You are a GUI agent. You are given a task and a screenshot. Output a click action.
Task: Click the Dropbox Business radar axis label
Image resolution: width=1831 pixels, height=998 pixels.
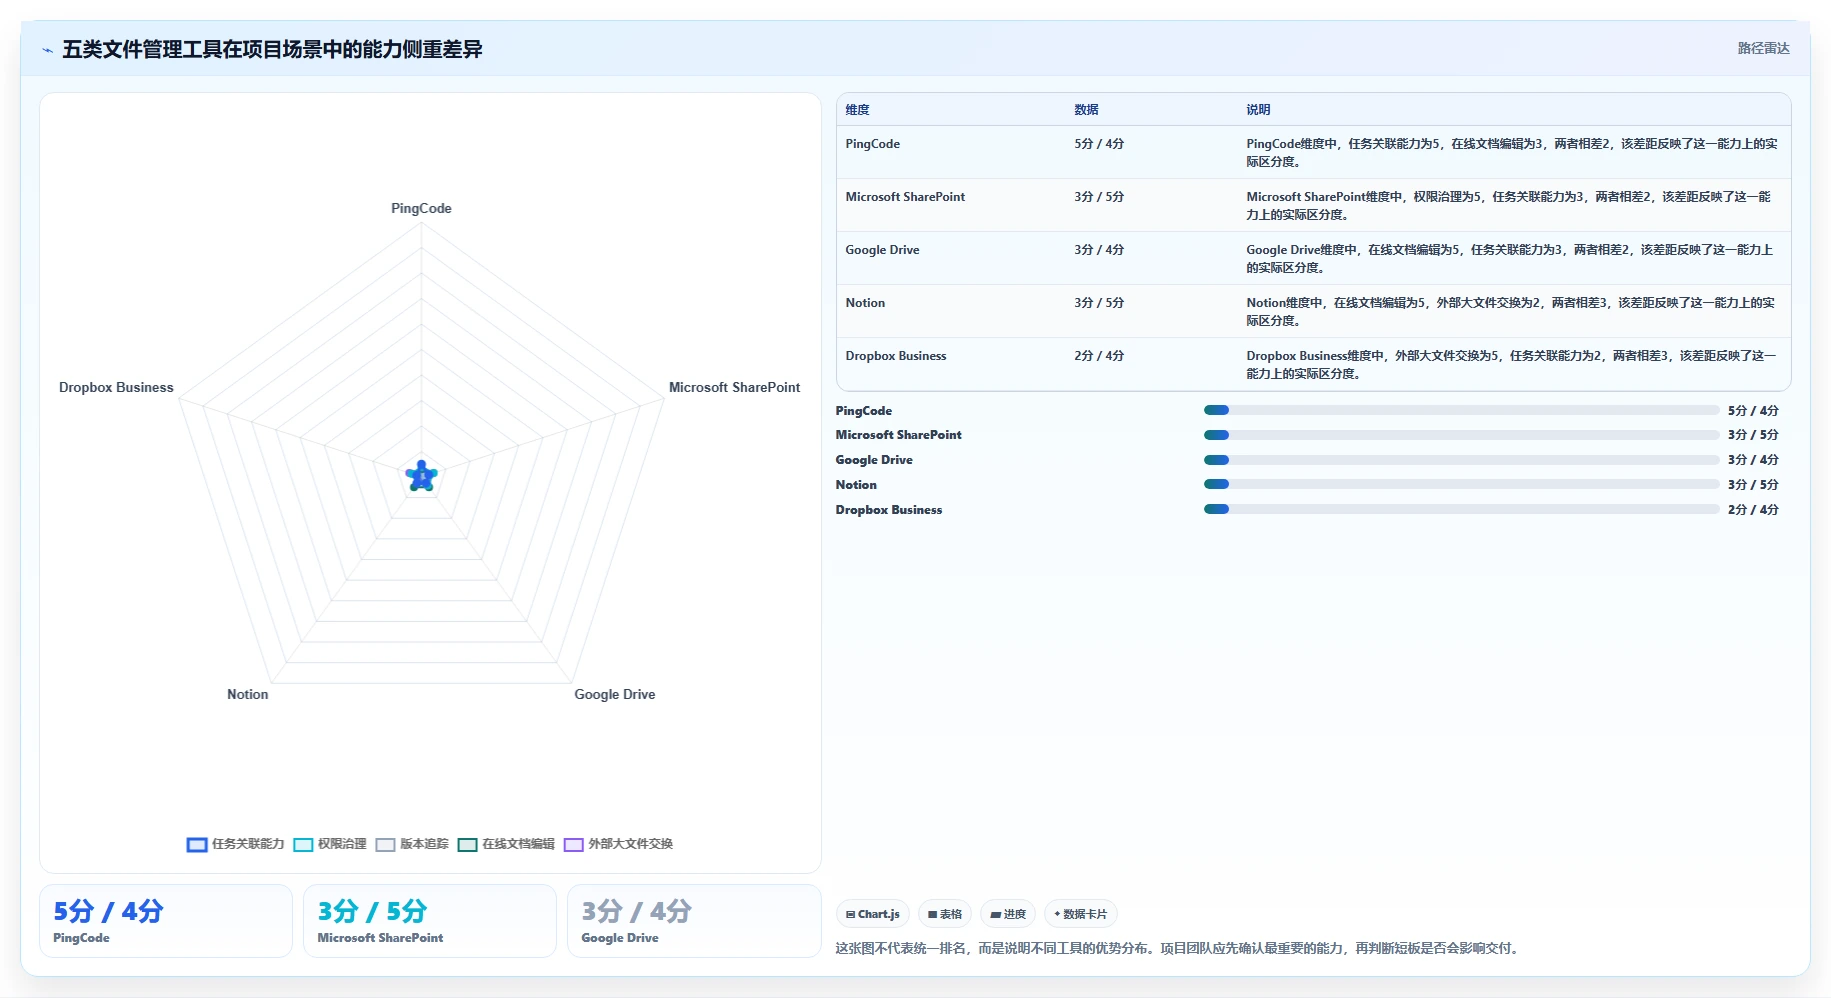pos(116,387)
